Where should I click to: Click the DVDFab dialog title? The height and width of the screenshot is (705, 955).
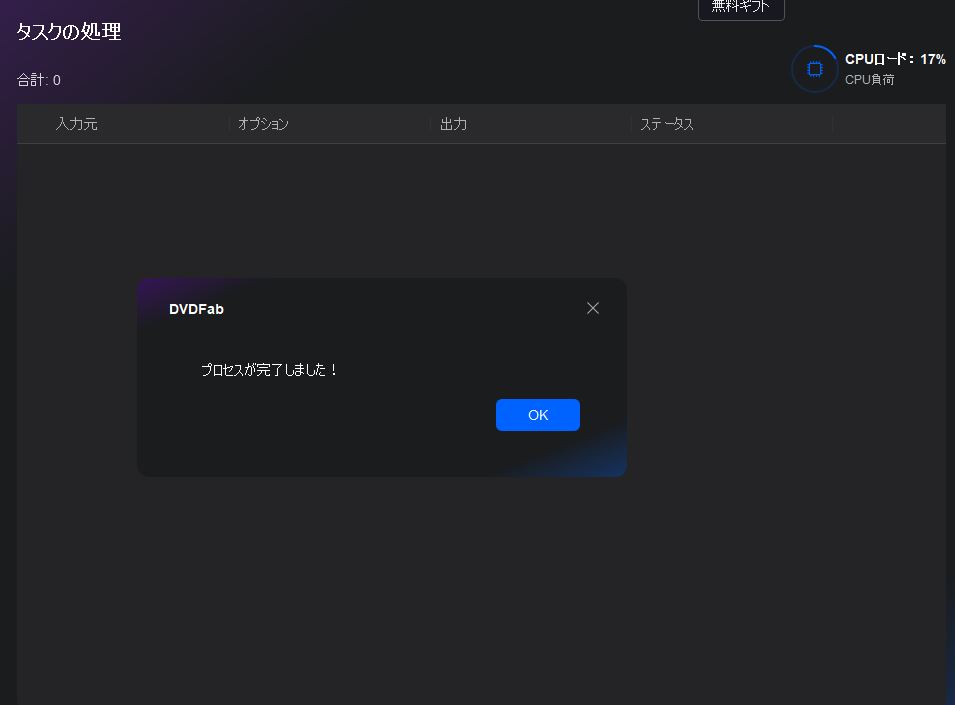tap(196, 309)
